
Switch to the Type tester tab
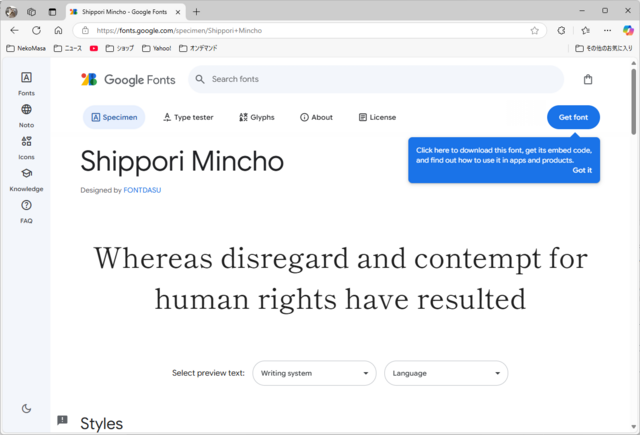pos(188,117)
